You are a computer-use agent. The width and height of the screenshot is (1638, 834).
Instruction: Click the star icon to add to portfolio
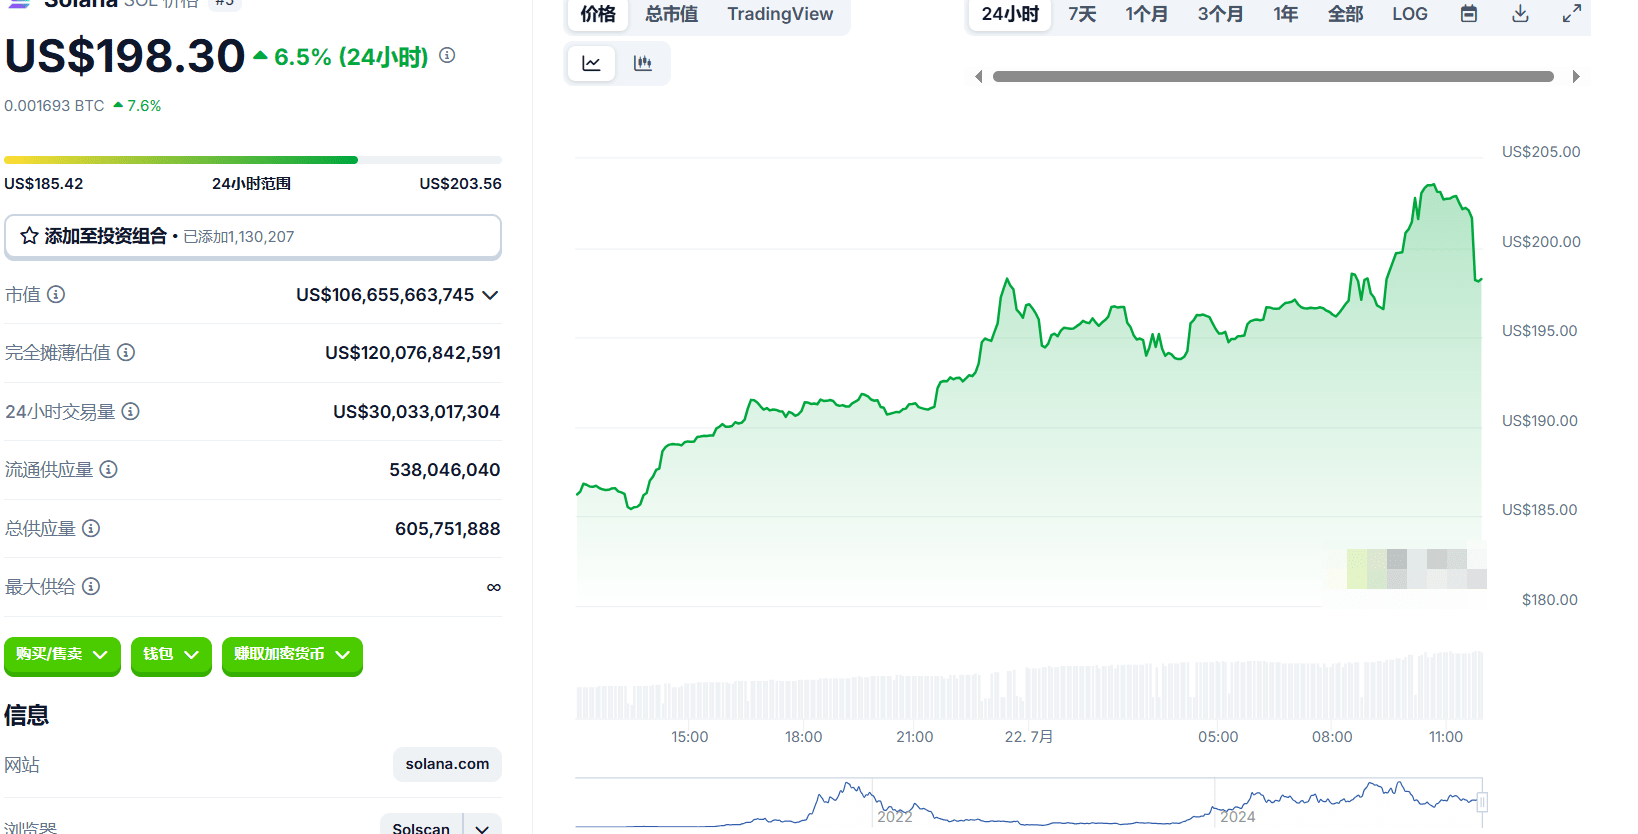[29, 236]
